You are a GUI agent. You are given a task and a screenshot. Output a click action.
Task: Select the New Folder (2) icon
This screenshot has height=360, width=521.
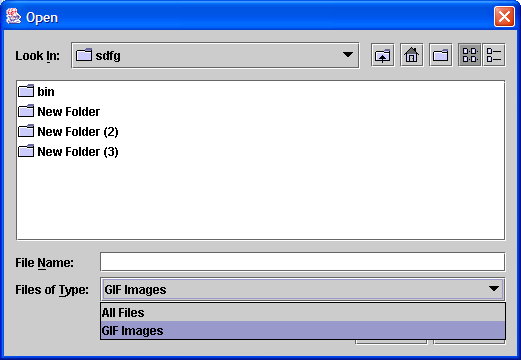[26, 131]
